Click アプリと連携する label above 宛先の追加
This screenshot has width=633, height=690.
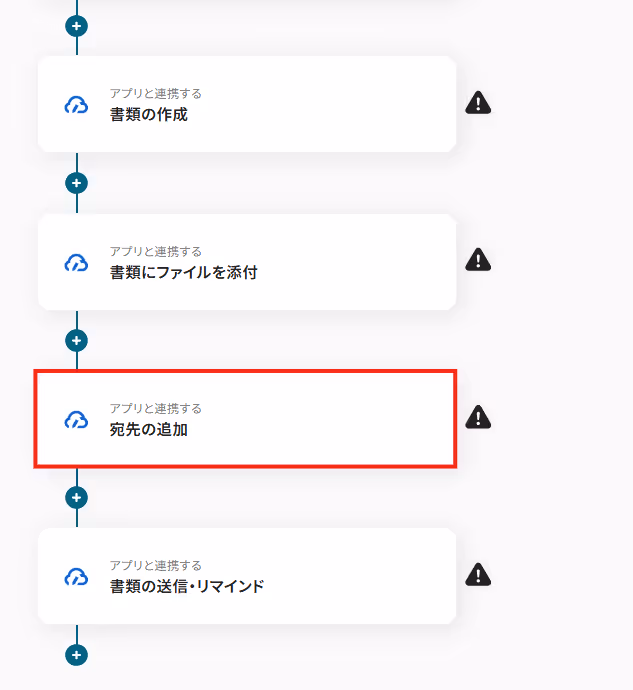pyautogui.click(x=156, y=409)
